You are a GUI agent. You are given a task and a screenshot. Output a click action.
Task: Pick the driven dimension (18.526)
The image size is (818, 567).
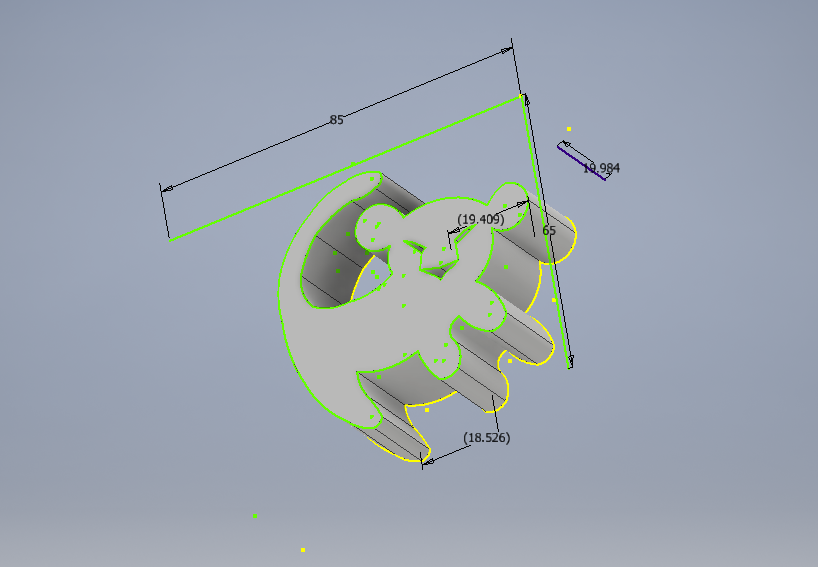(487, 438)
